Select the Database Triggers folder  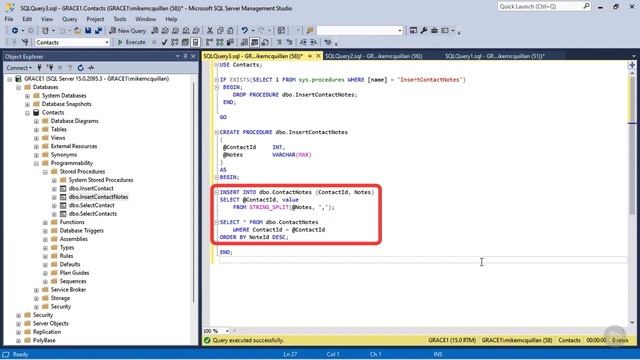[x=82, y=231]
